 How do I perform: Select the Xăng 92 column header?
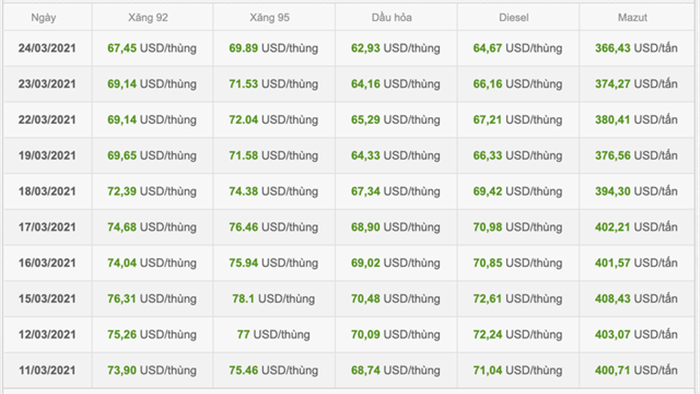click(148, 18)
